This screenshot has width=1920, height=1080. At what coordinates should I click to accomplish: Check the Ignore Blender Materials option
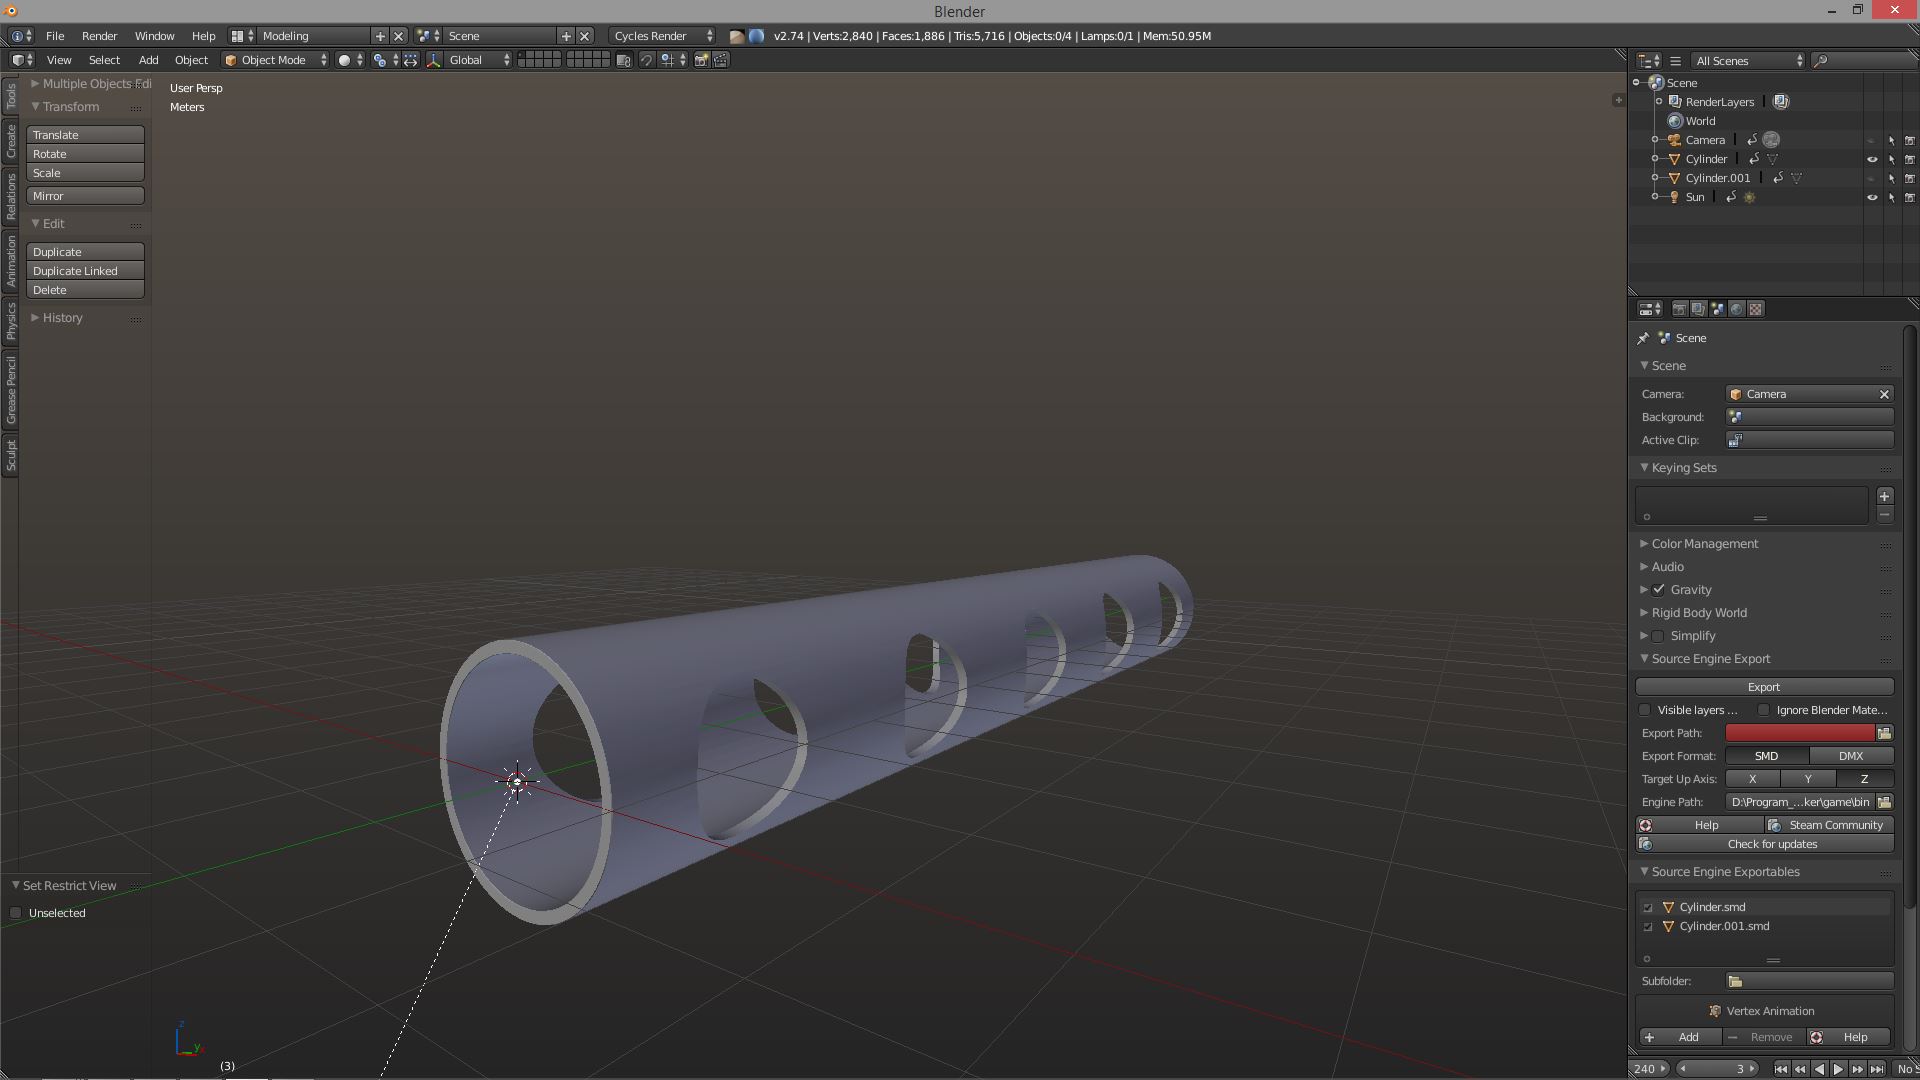point(1765,710)
